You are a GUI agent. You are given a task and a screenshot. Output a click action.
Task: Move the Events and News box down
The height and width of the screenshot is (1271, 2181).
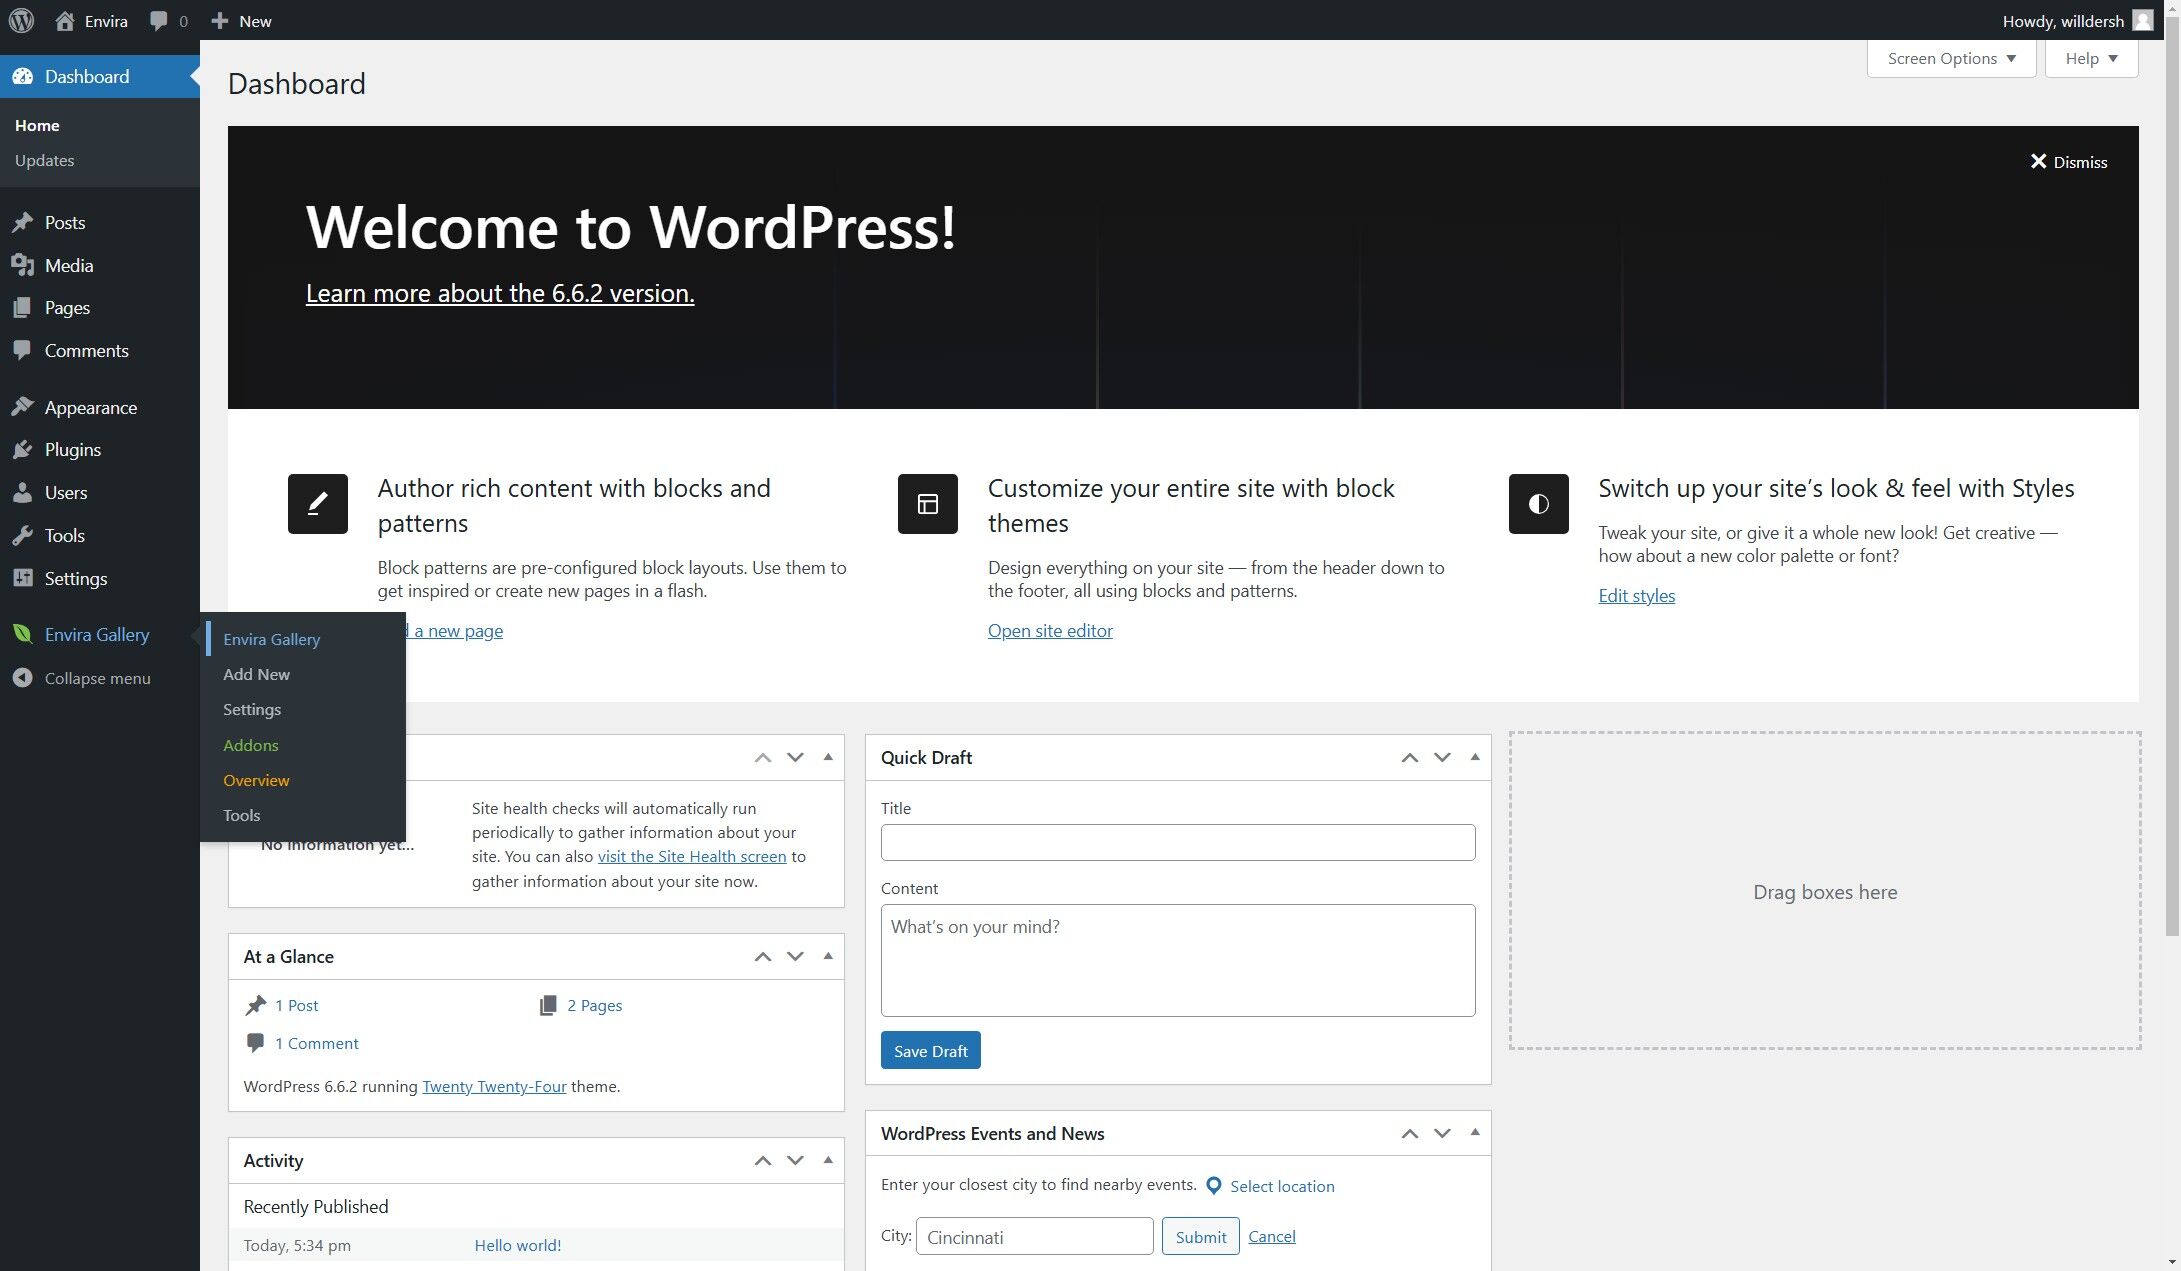click(1442, 1134)
